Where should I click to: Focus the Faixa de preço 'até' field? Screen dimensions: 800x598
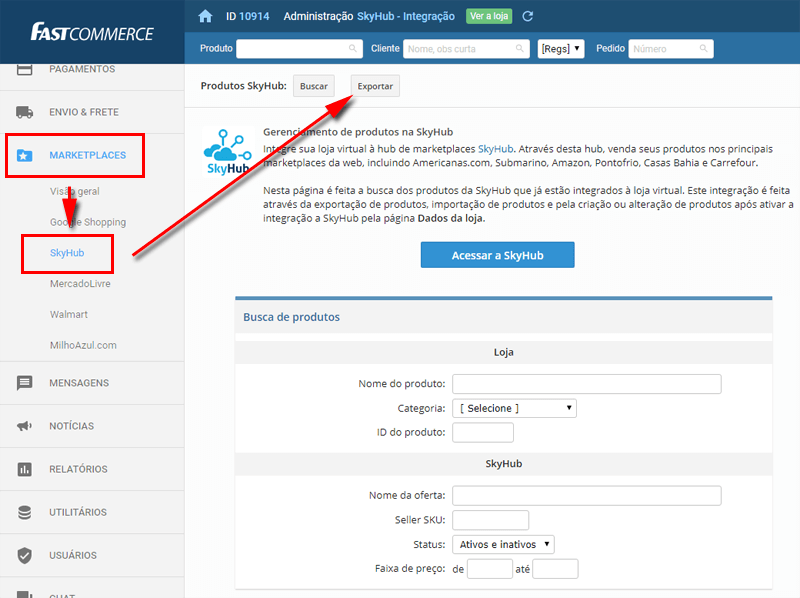[x=555, y=569]
